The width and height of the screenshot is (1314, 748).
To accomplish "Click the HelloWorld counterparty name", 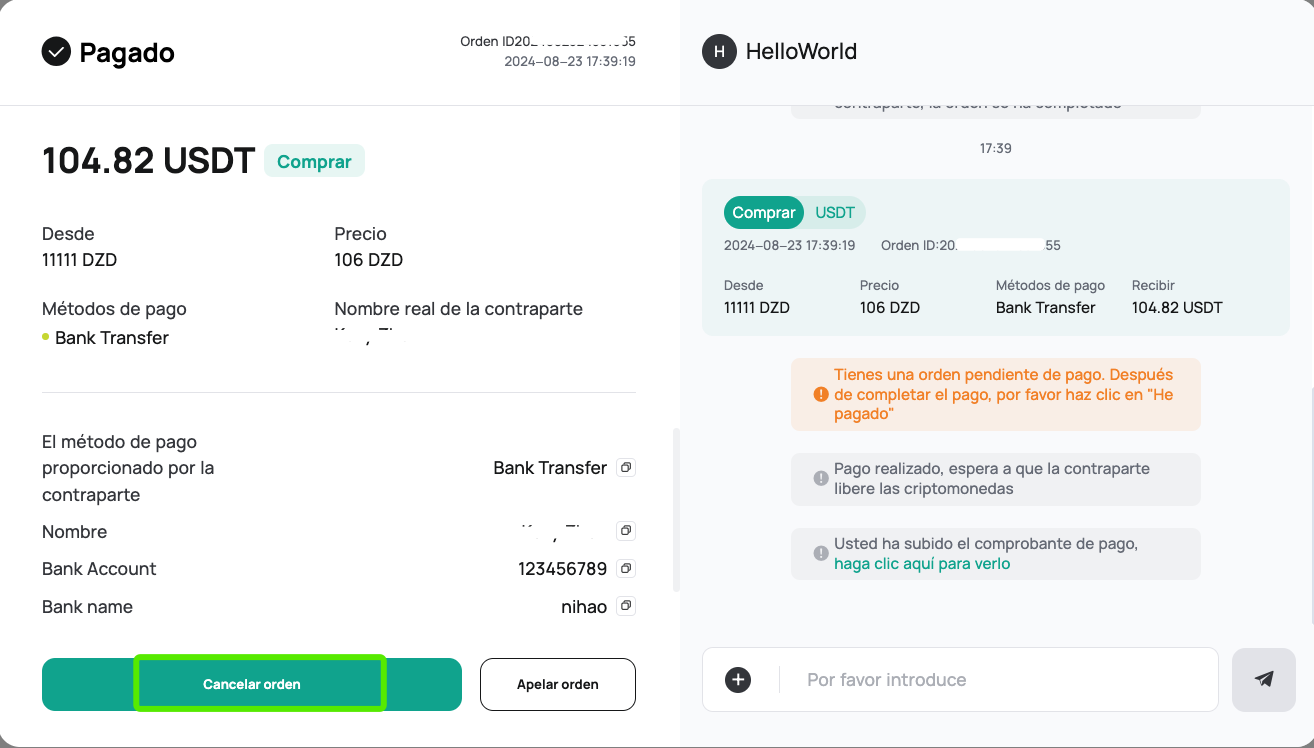I will 801,52.
